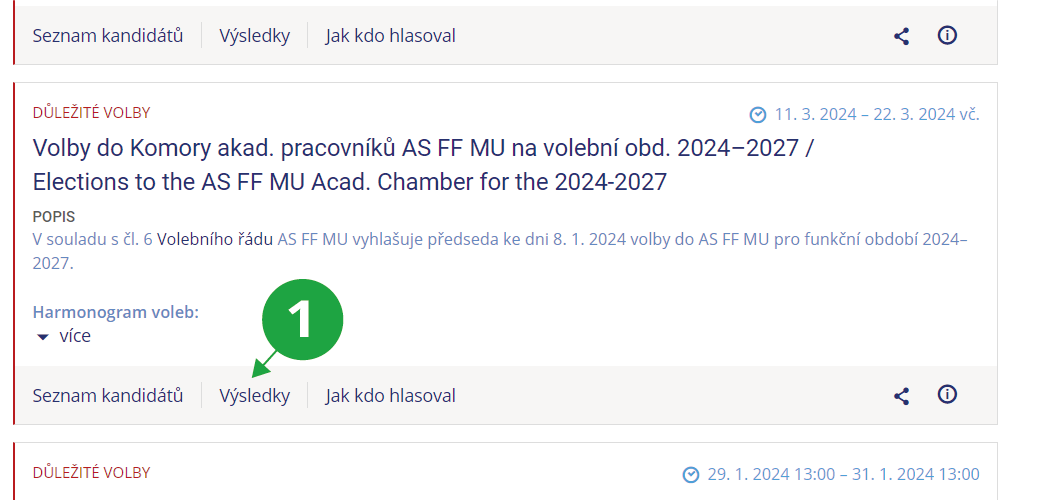The height and width of the screenshot is (501, 1037).
Task: Click DŮLEŽITÉ VOLBY label above Komory title
Action: pyautogui.click(x=92, y=113)
